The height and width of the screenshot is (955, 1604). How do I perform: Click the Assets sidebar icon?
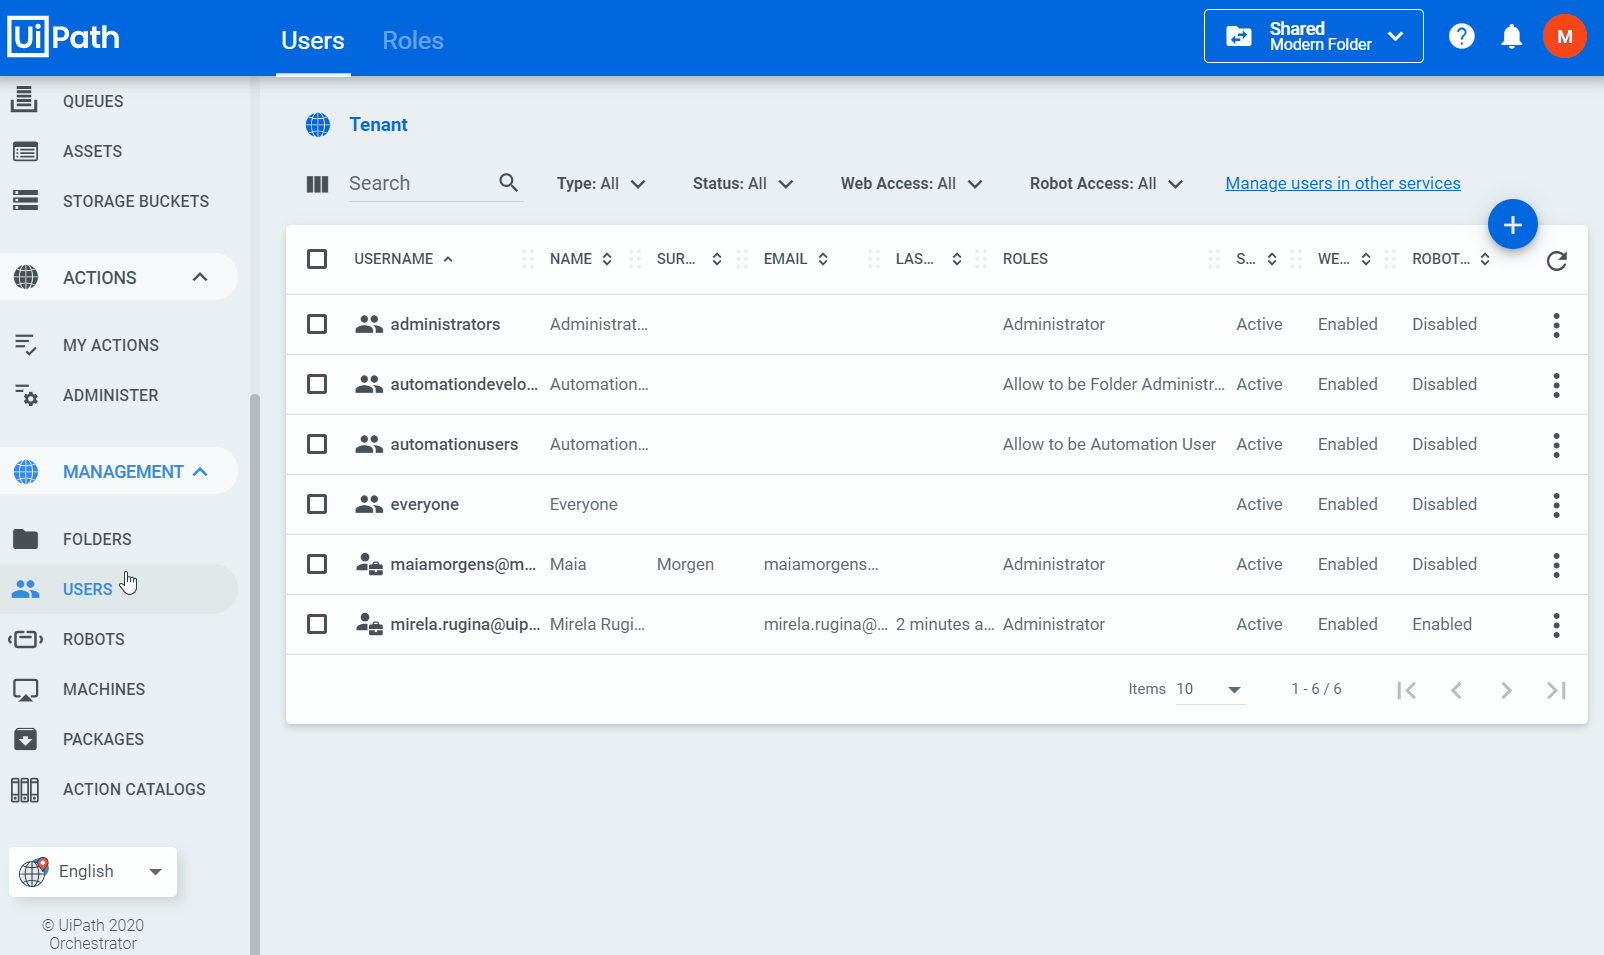(x=25, y=151)
